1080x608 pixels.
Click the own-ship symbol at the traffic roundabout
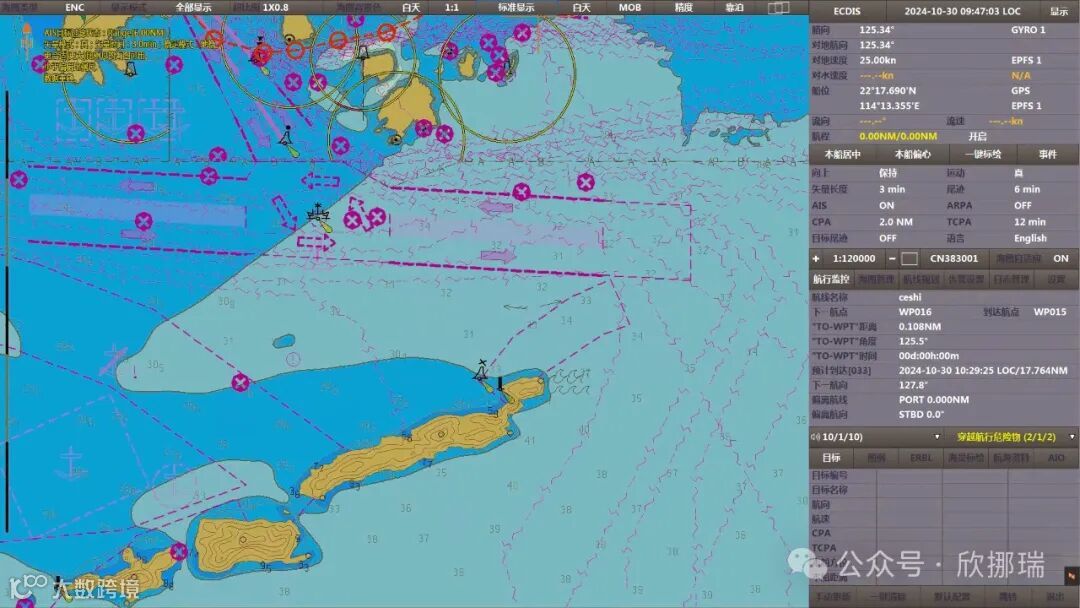click(318, 214)
